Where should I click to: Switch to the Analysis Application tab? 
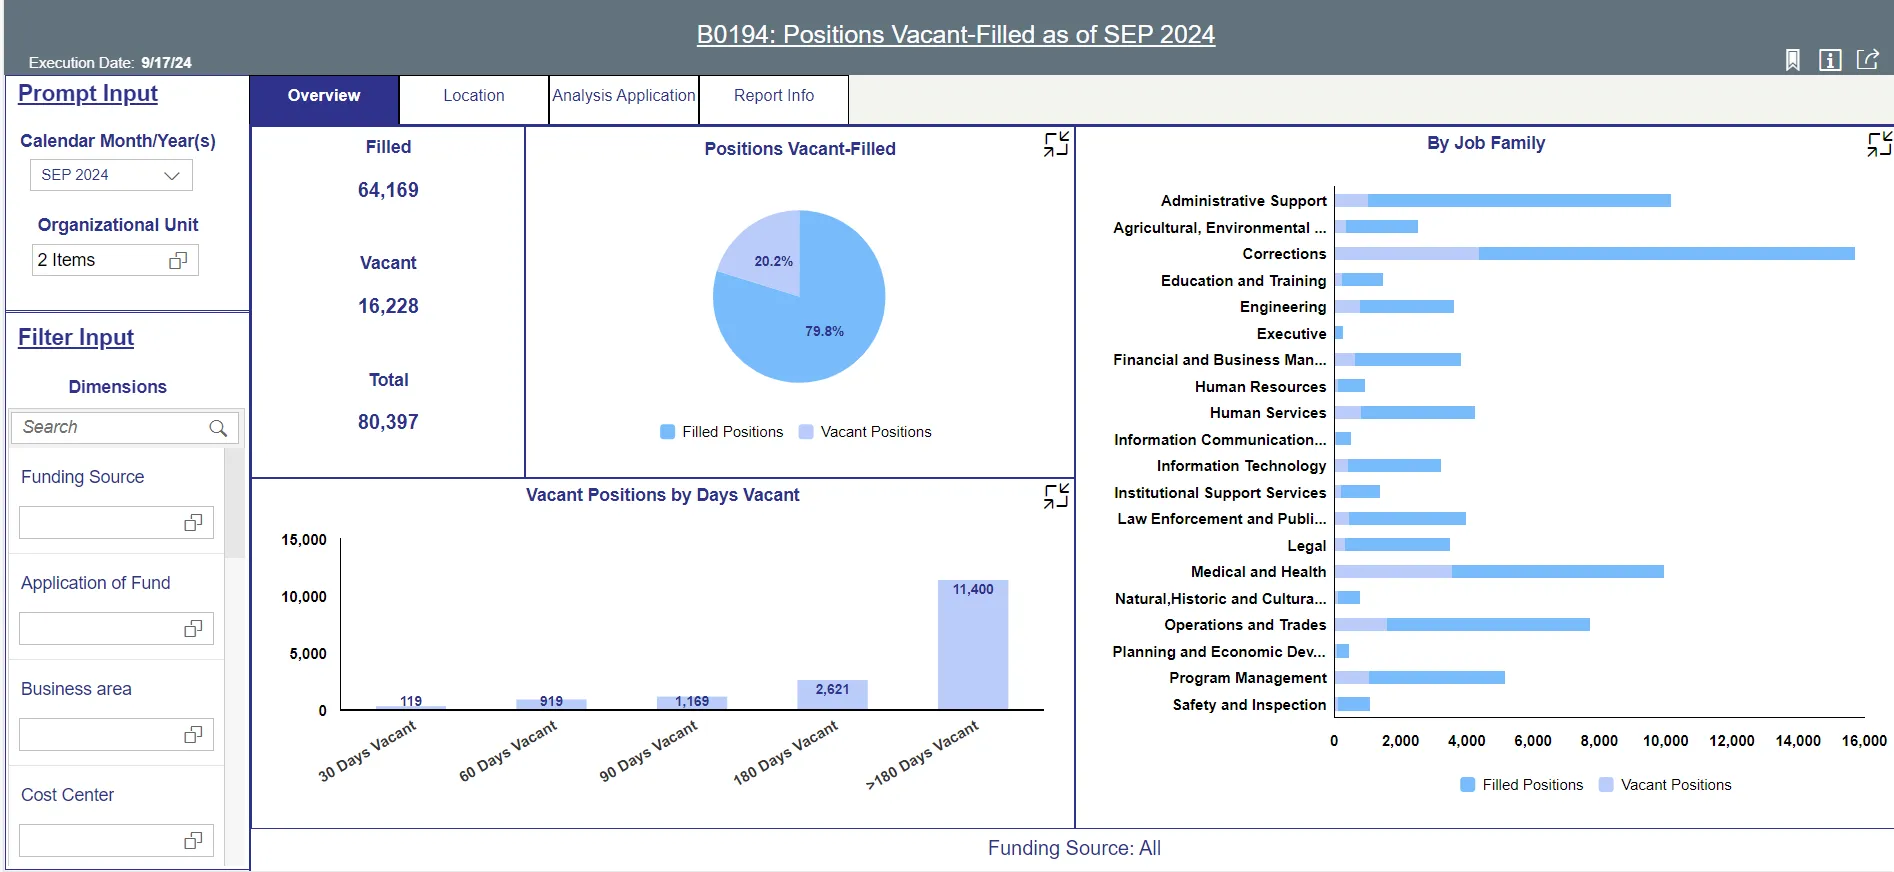coord(623,96)
